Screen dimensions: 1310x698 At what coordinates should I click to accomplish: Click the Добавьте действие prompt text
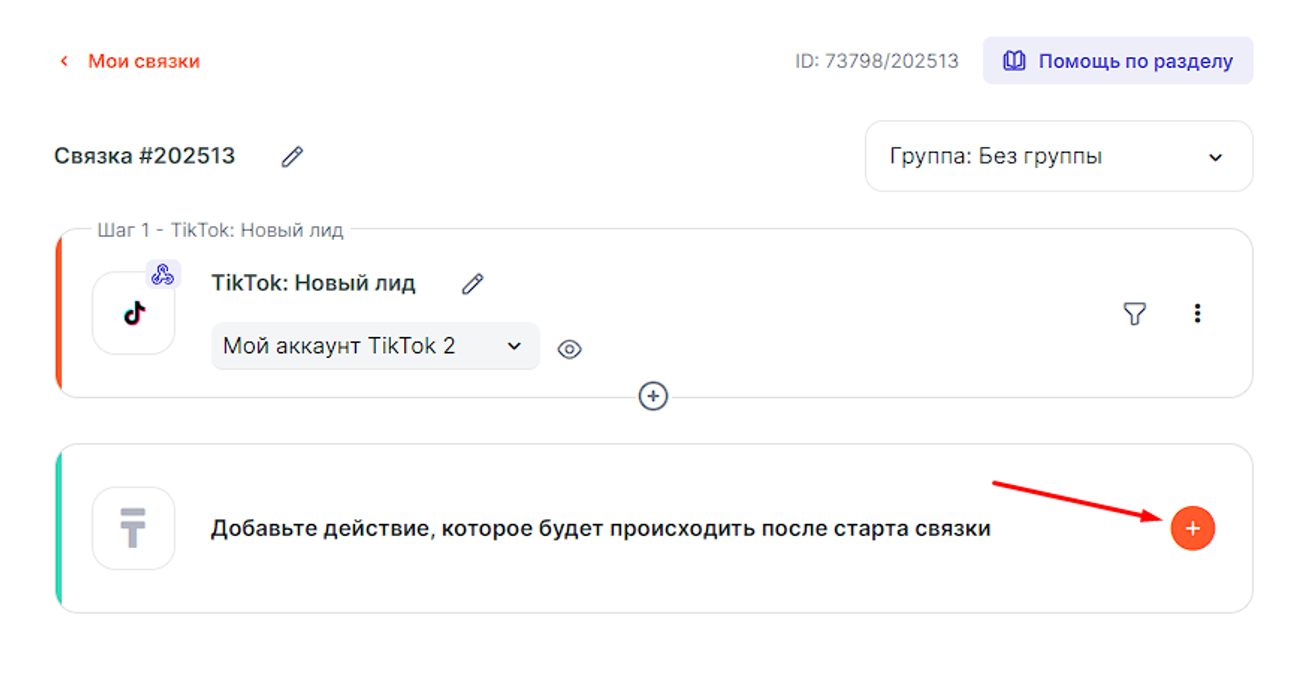coord(600,528)
